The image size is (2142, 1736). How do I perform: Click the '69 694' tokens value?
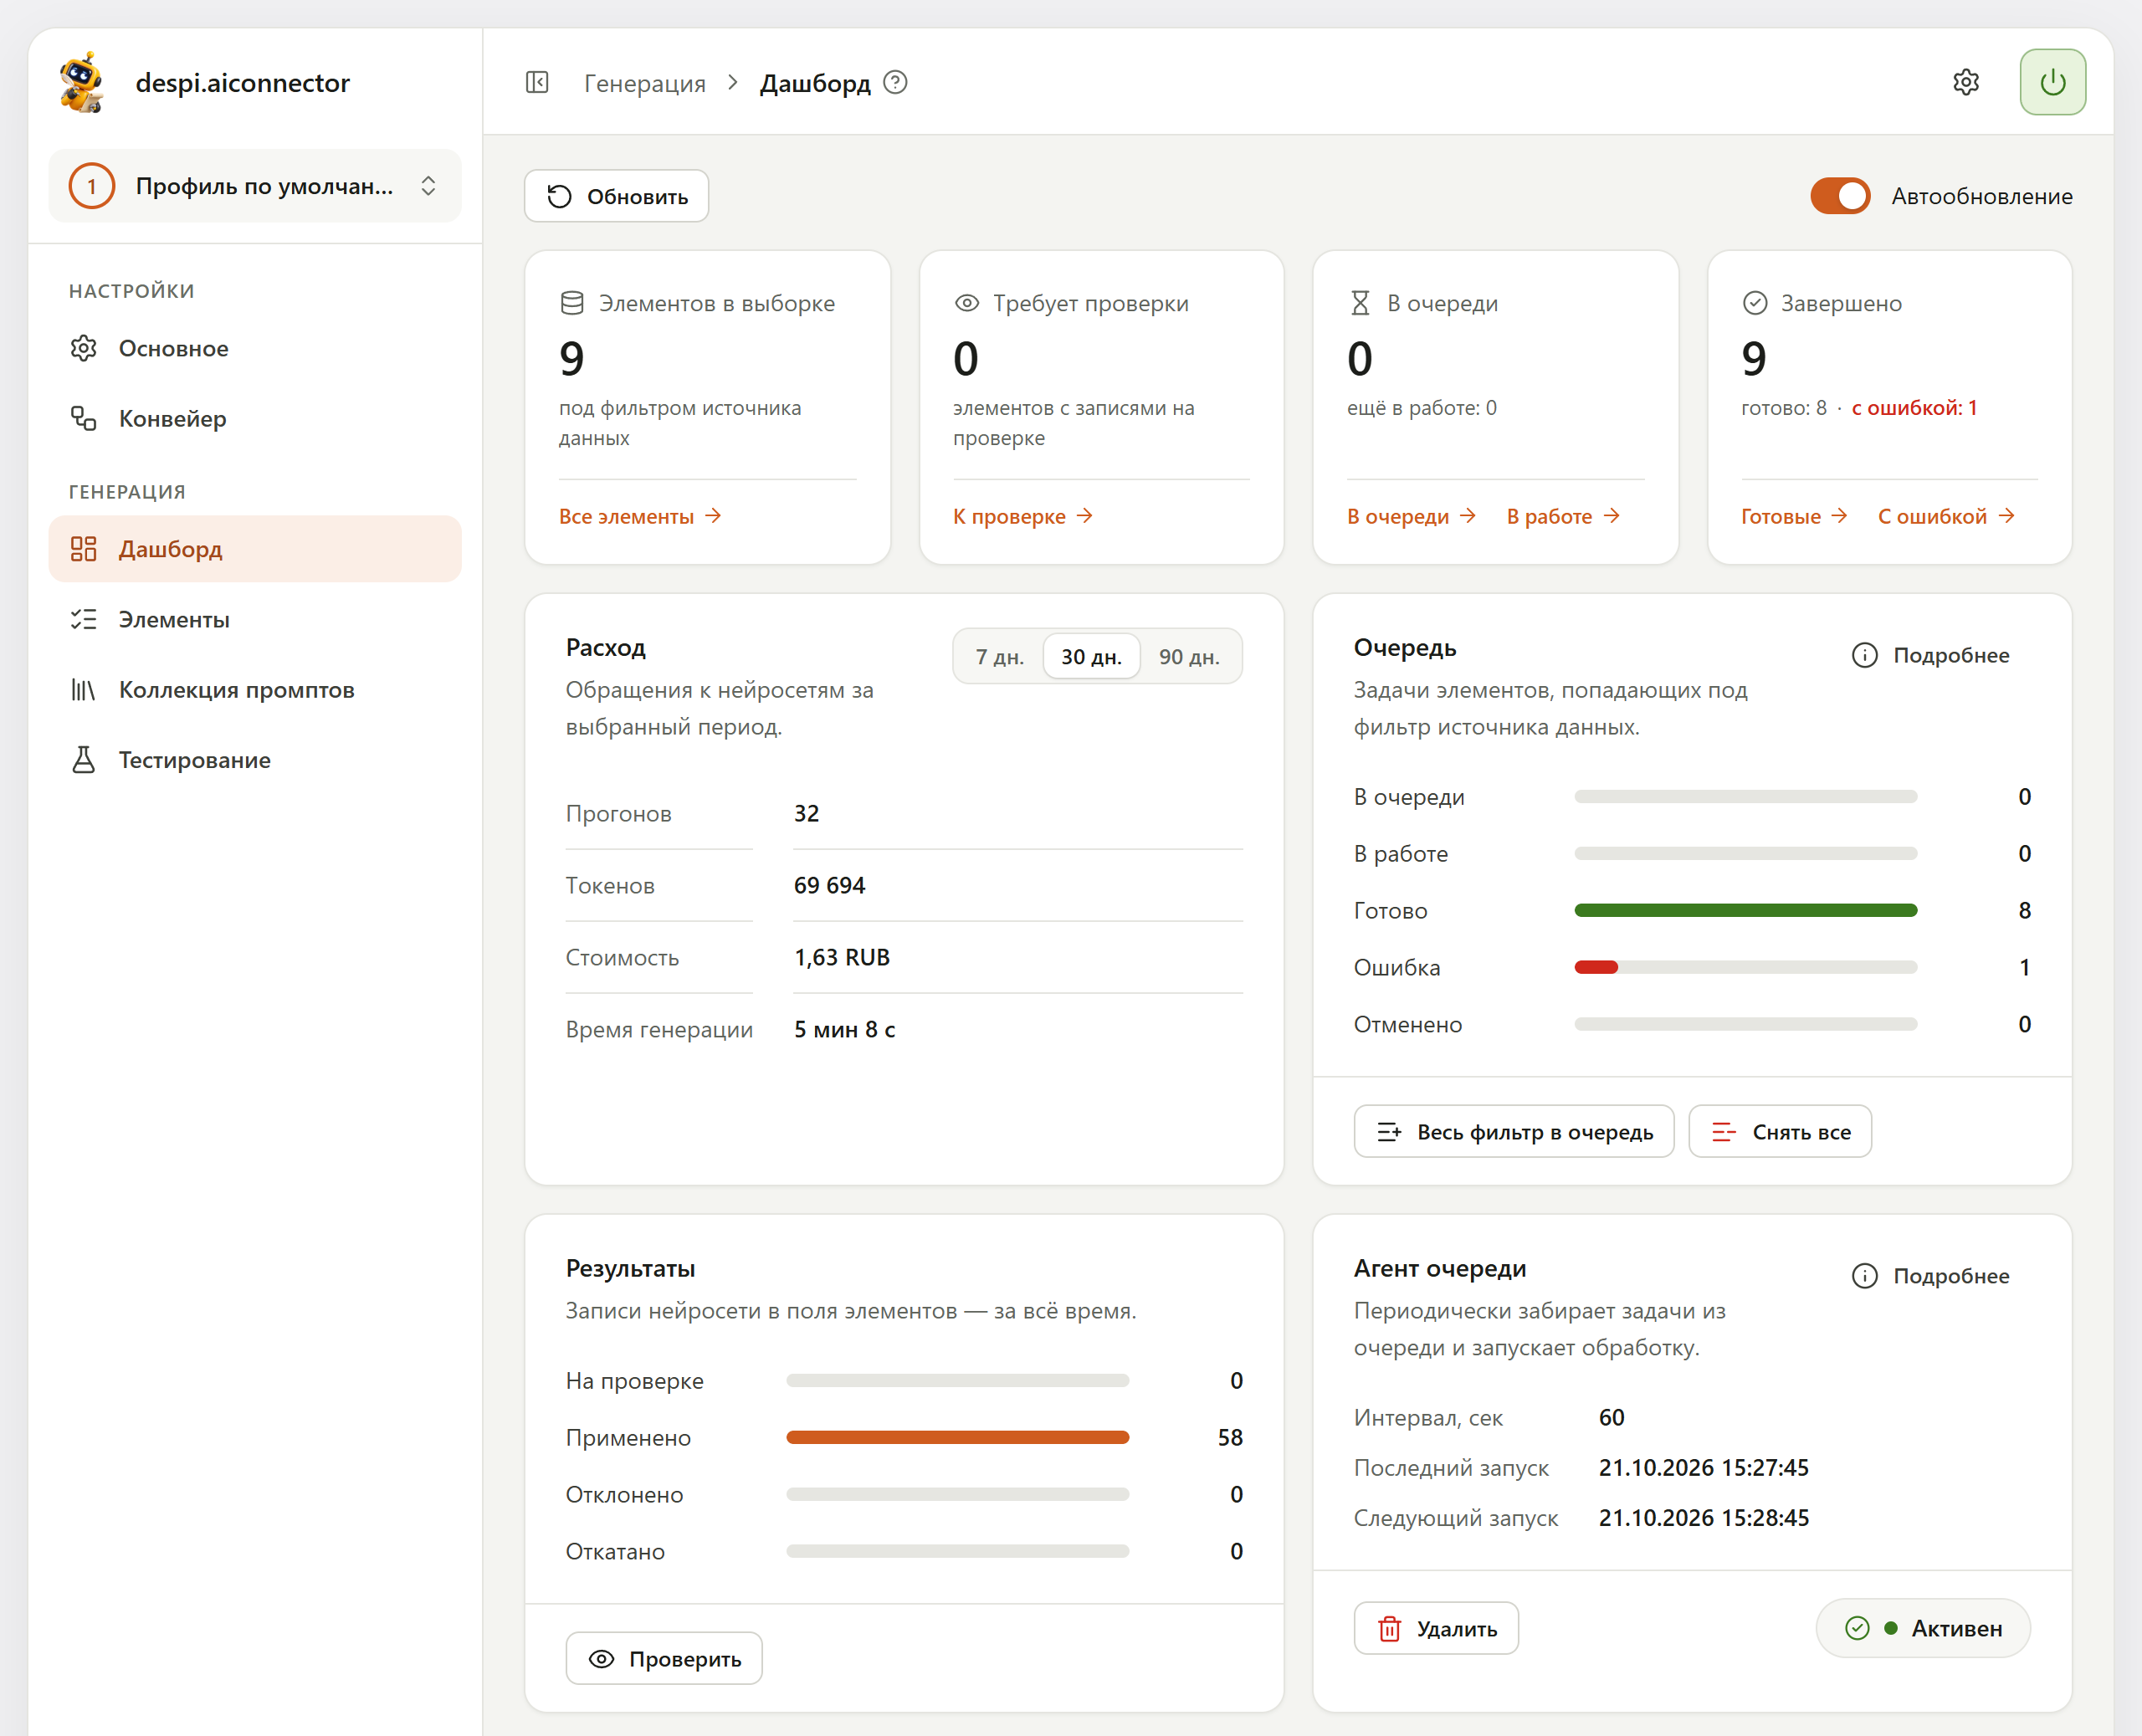829,886
